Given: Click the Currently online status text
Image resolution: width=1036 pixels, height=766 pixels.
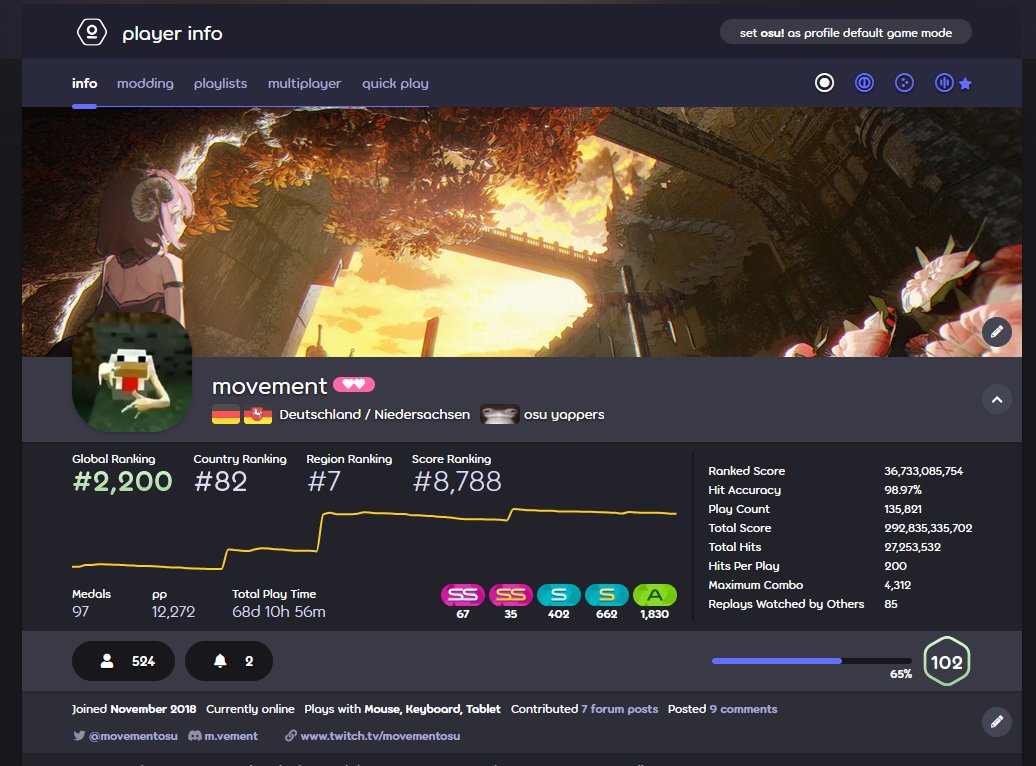Looking at the screenshot, I should [250, 709].
